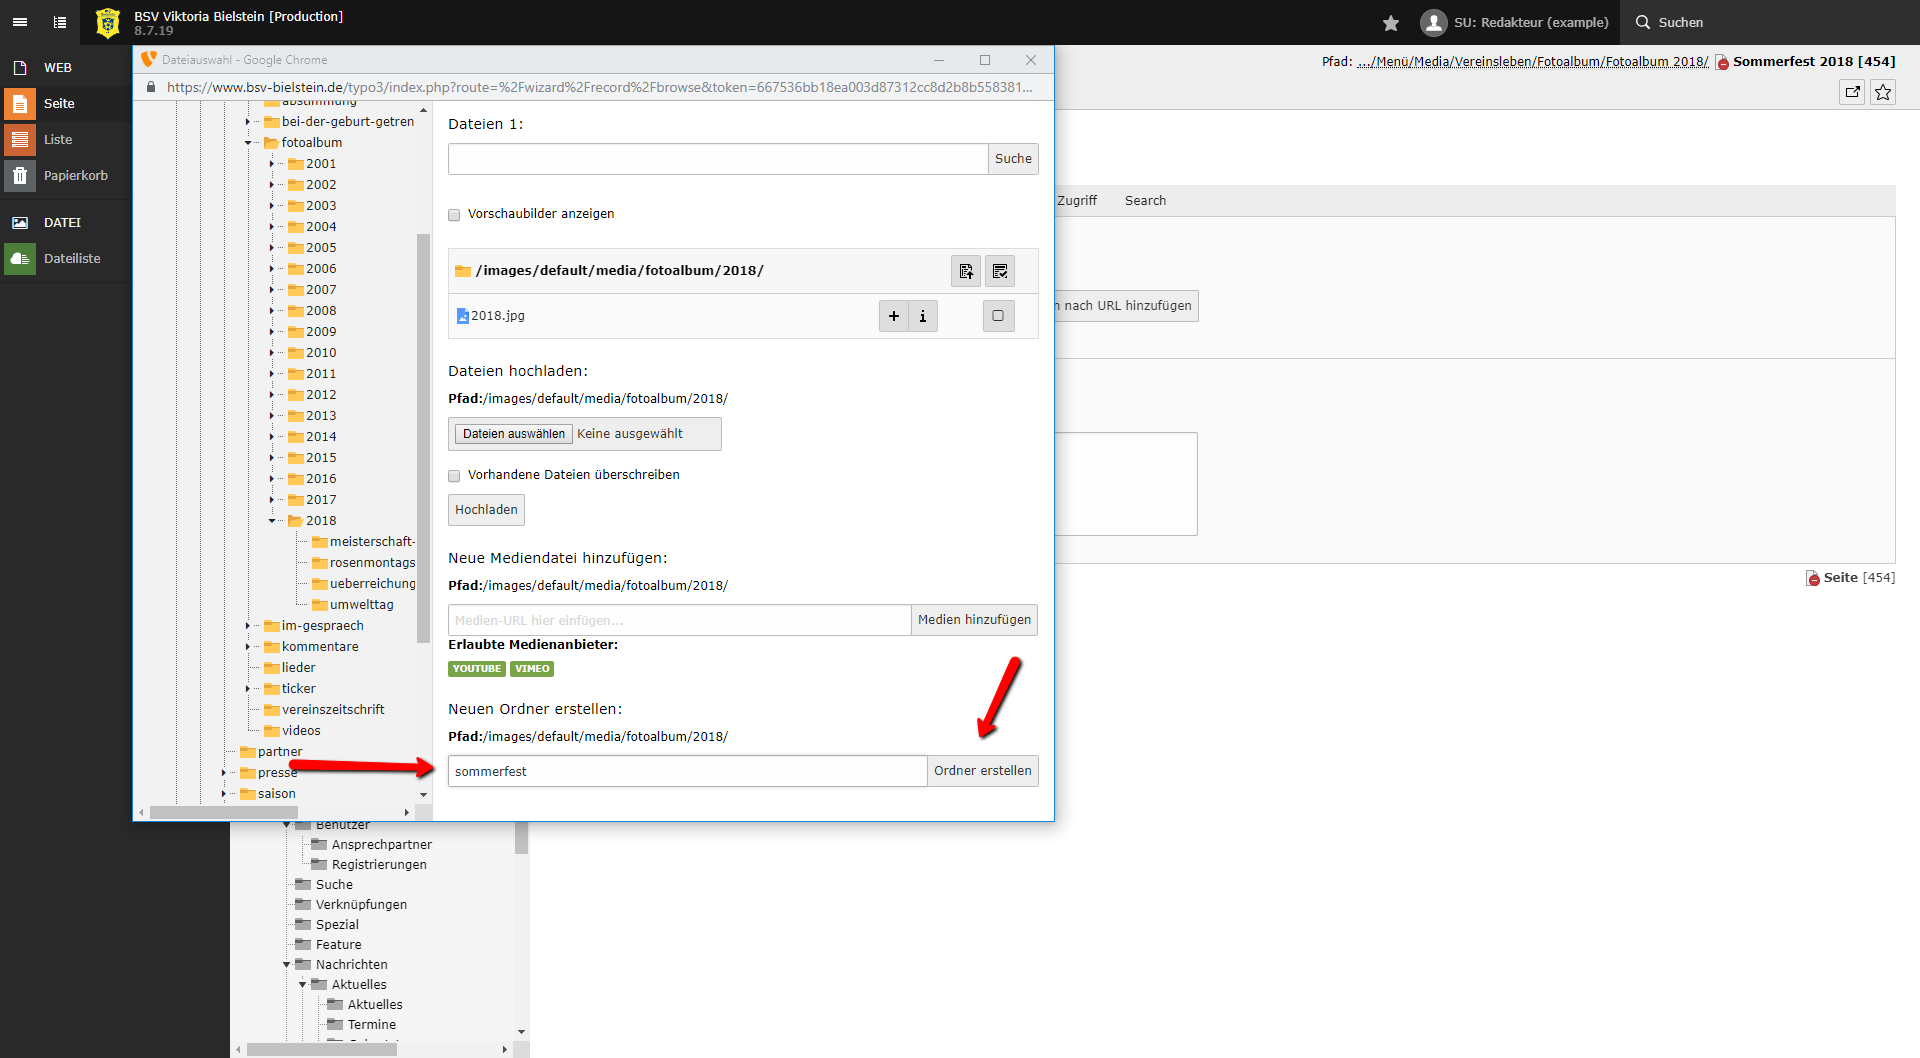The image size is (1920, 1058).
Task: Expand the im-gespraech folder
Action: [248, 626]
